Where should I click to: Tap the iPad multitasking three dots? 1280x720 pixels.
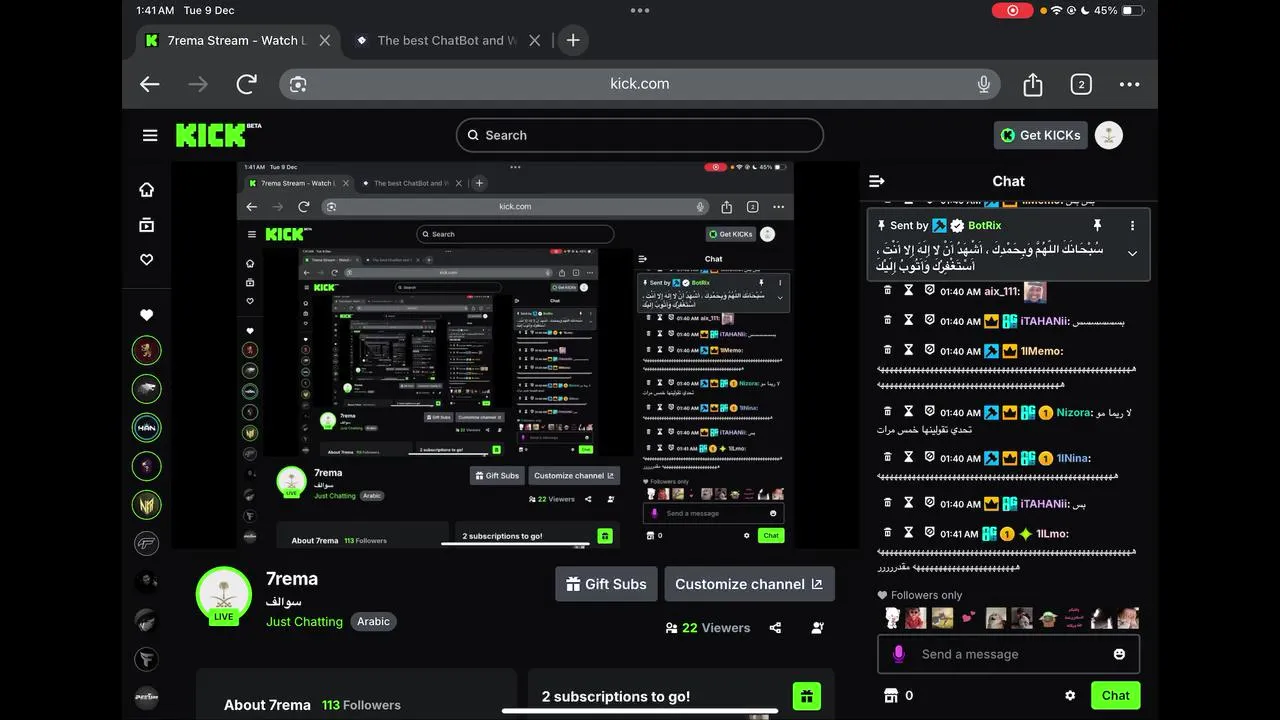pyautogui.click(x=640, y=11)
